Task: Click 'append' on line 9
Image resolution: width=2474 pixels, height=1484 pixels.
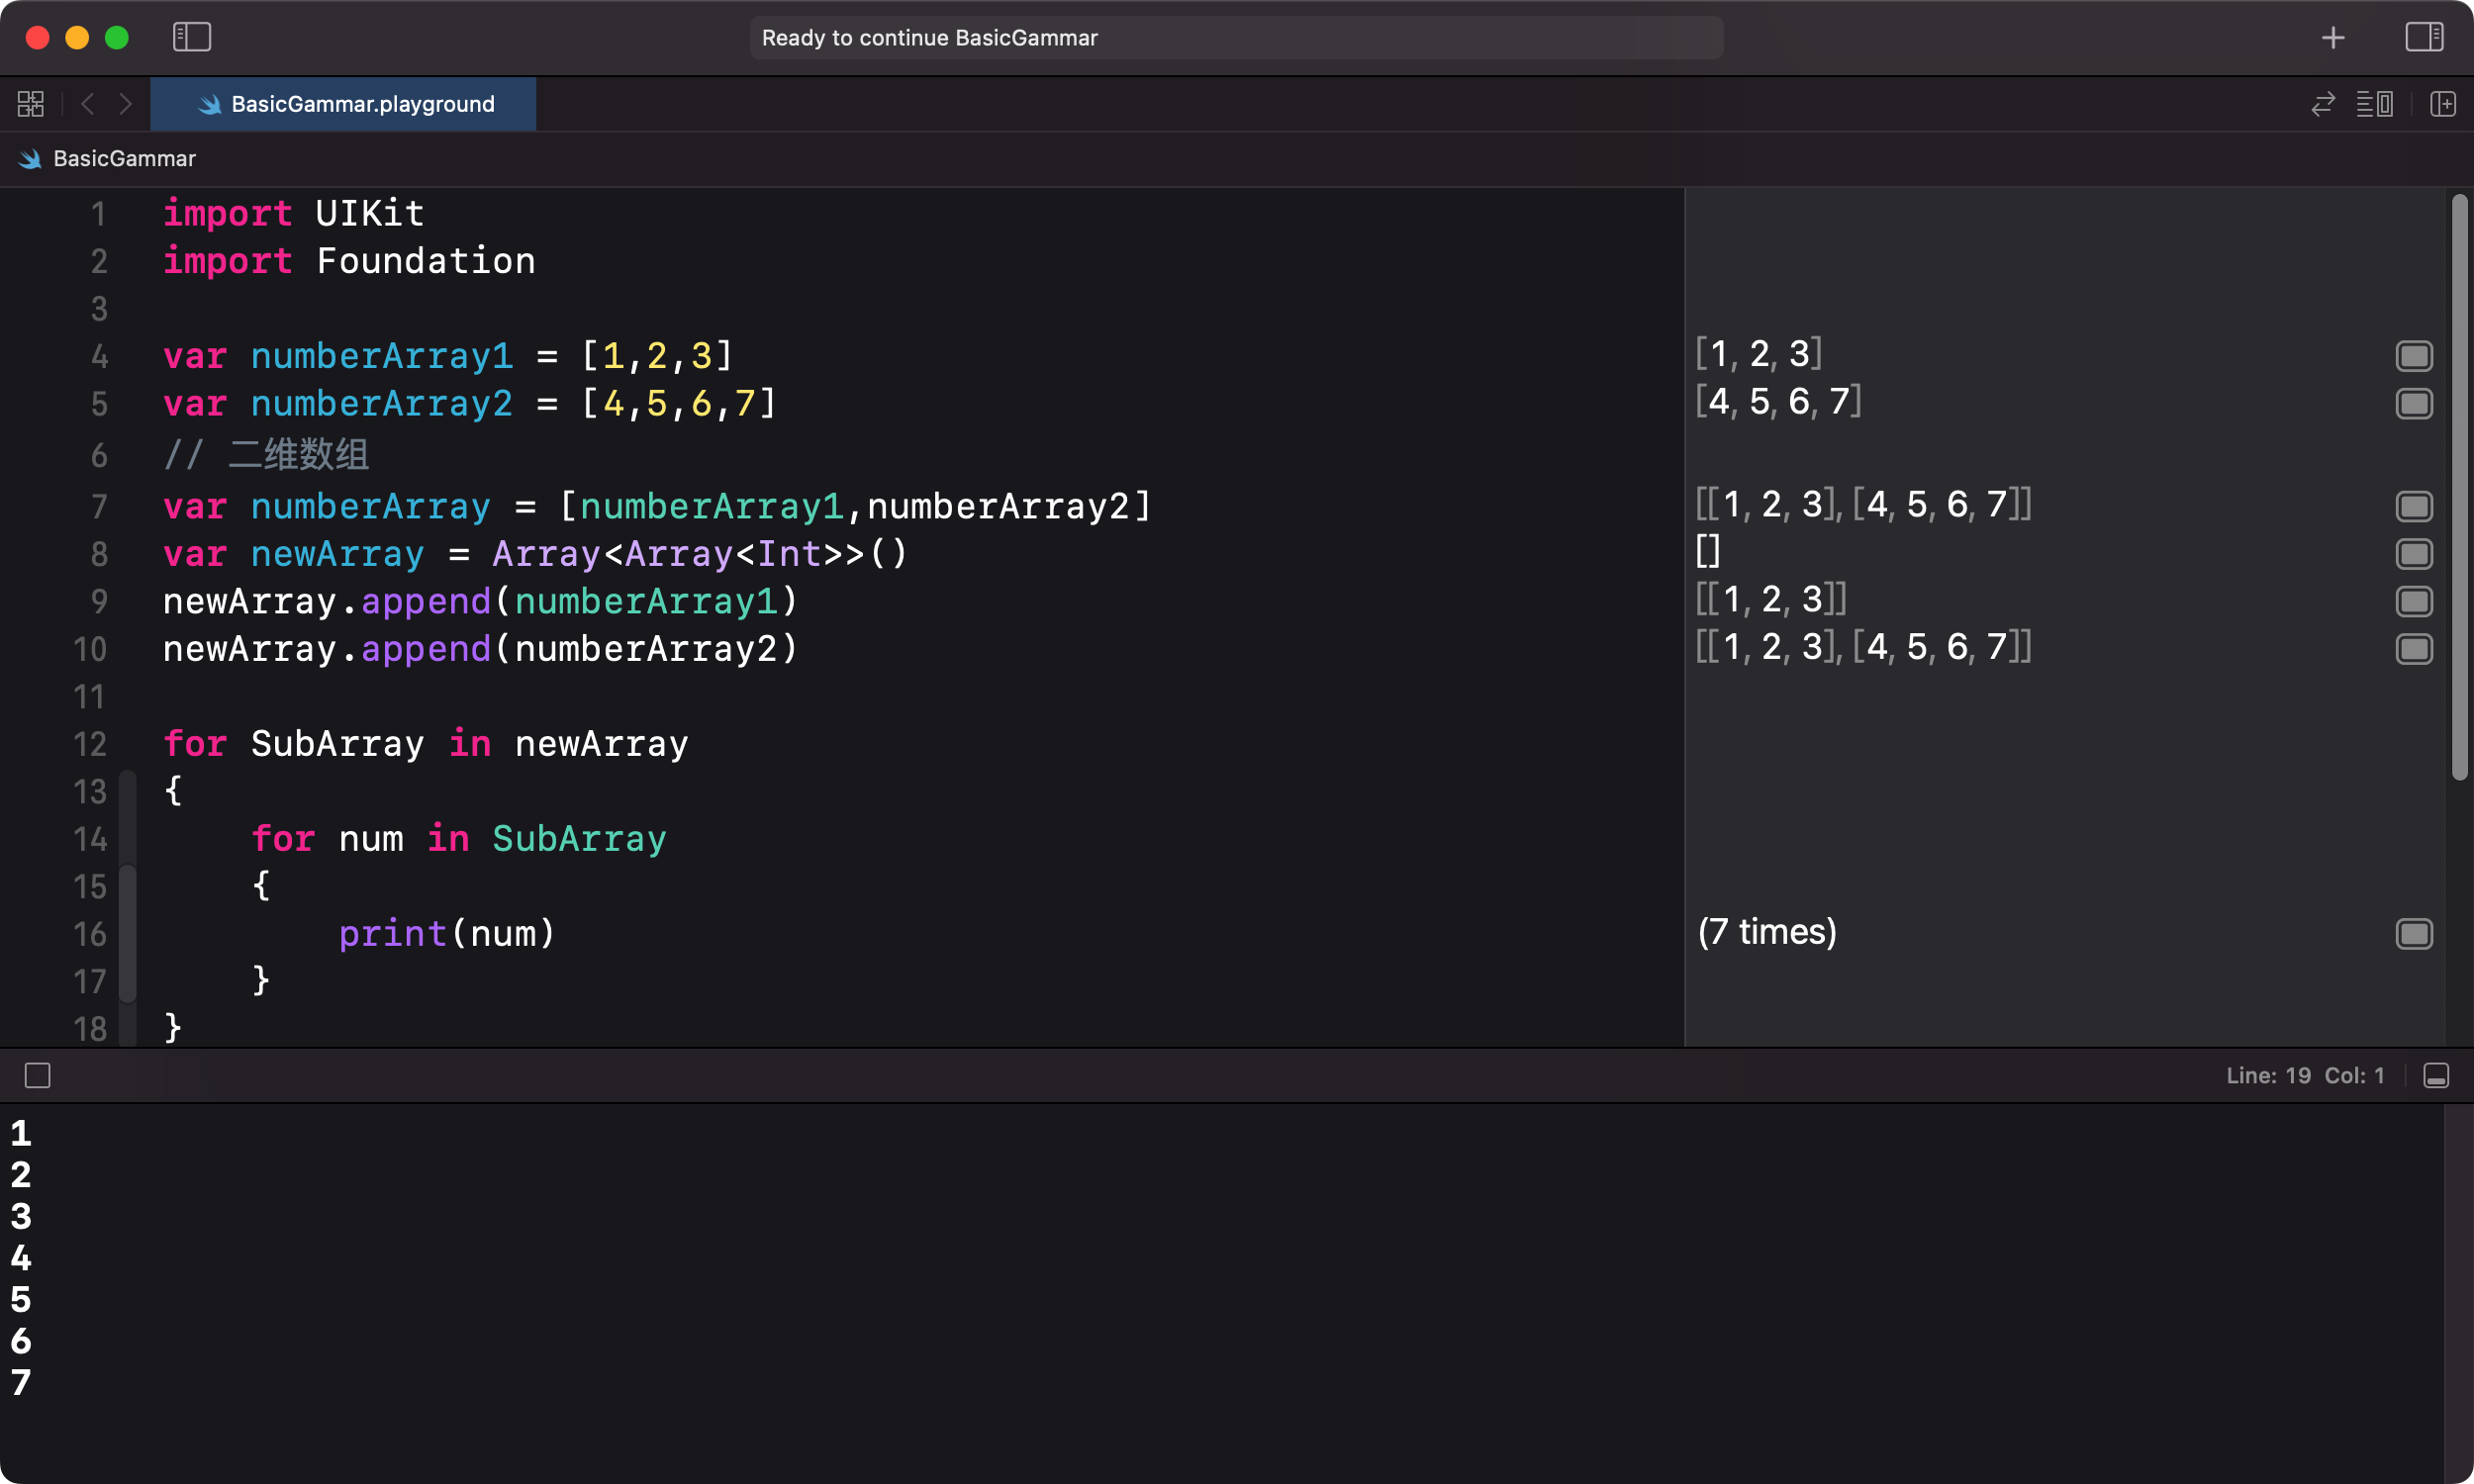Action: pyautogui.click(x=426, y=601)
